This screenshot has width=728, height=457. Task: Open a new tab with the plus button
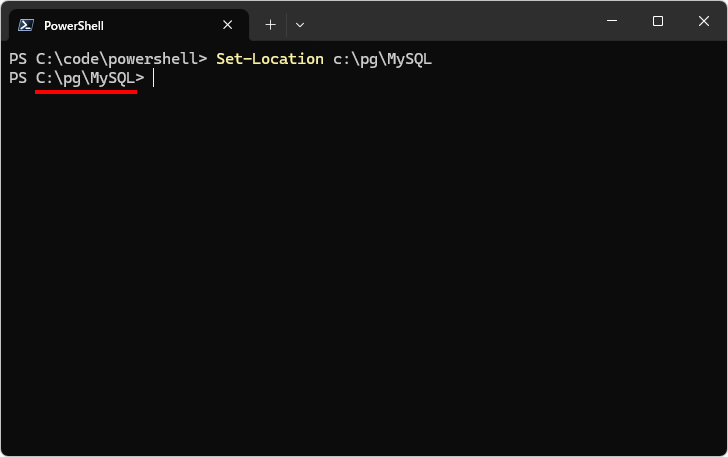270,25
